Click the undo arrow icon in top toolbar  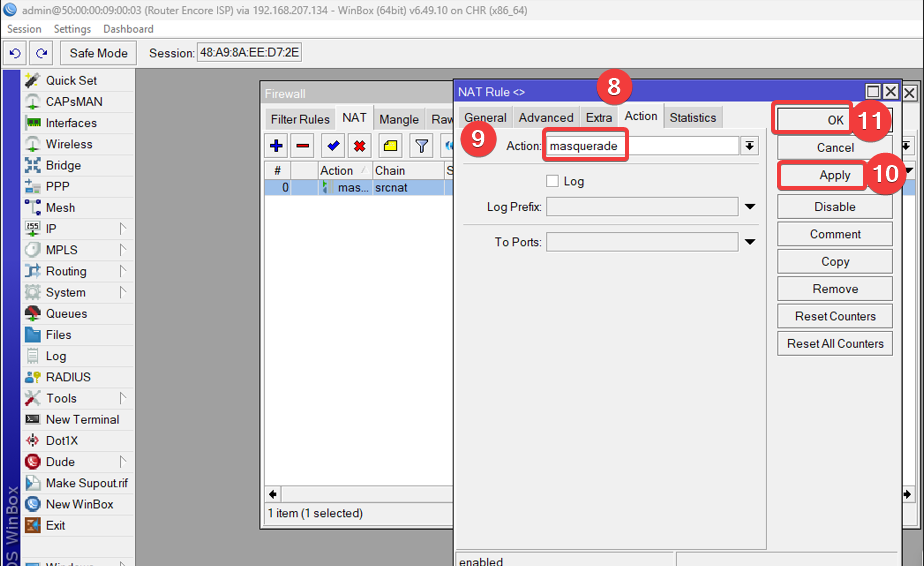[16, 53]
